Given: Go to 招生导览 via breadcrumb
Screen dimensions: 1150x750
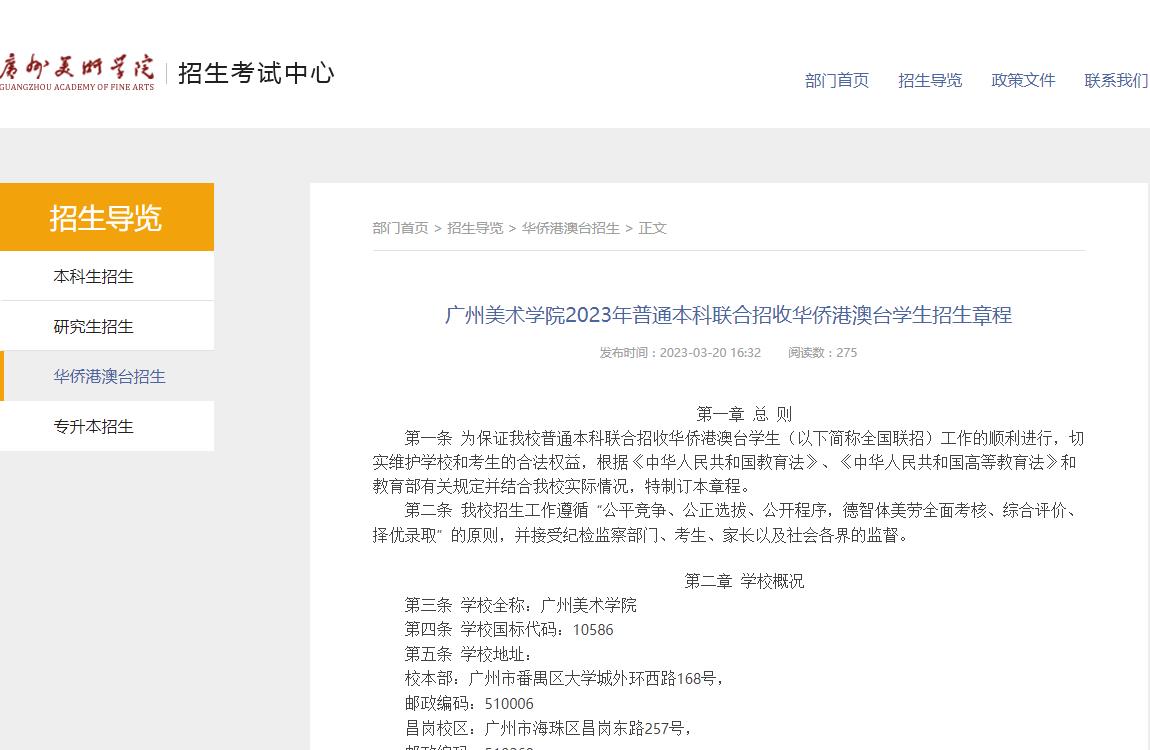Looking at the screenshot, I should tap(475, 228).
